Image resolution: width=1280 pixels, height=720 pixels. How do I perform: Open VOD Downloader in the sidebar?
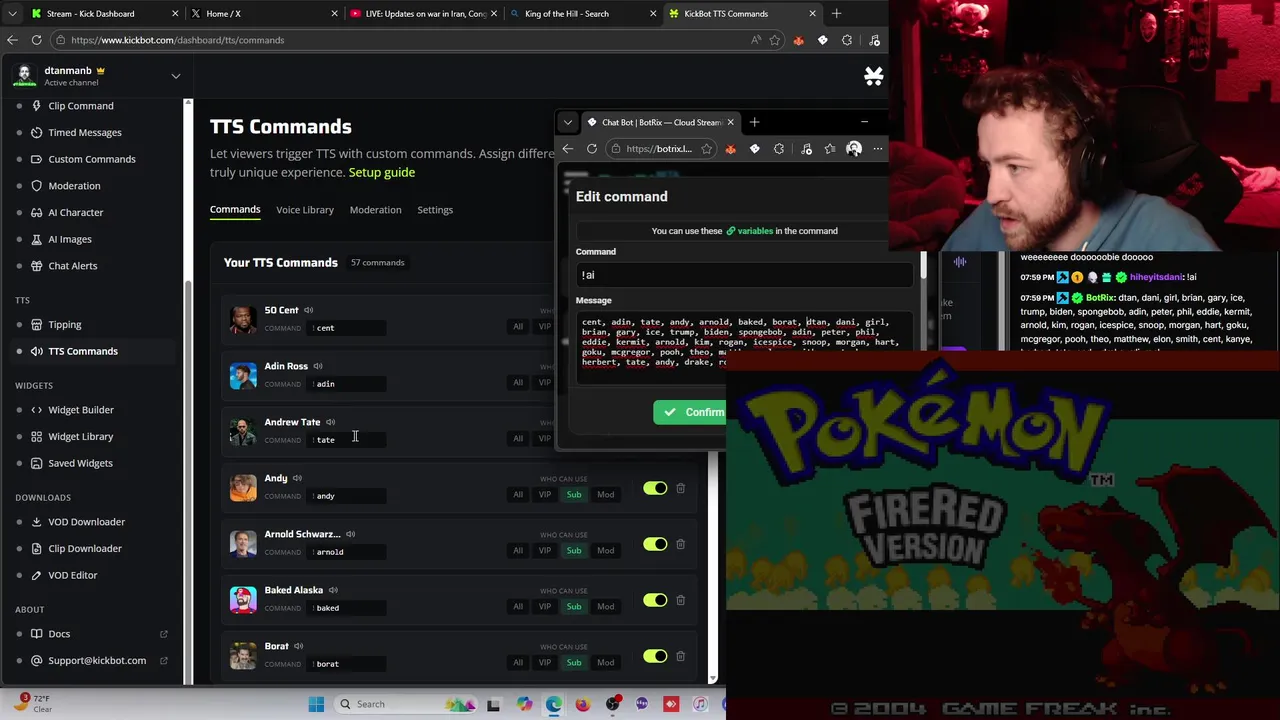pos(86,522)
